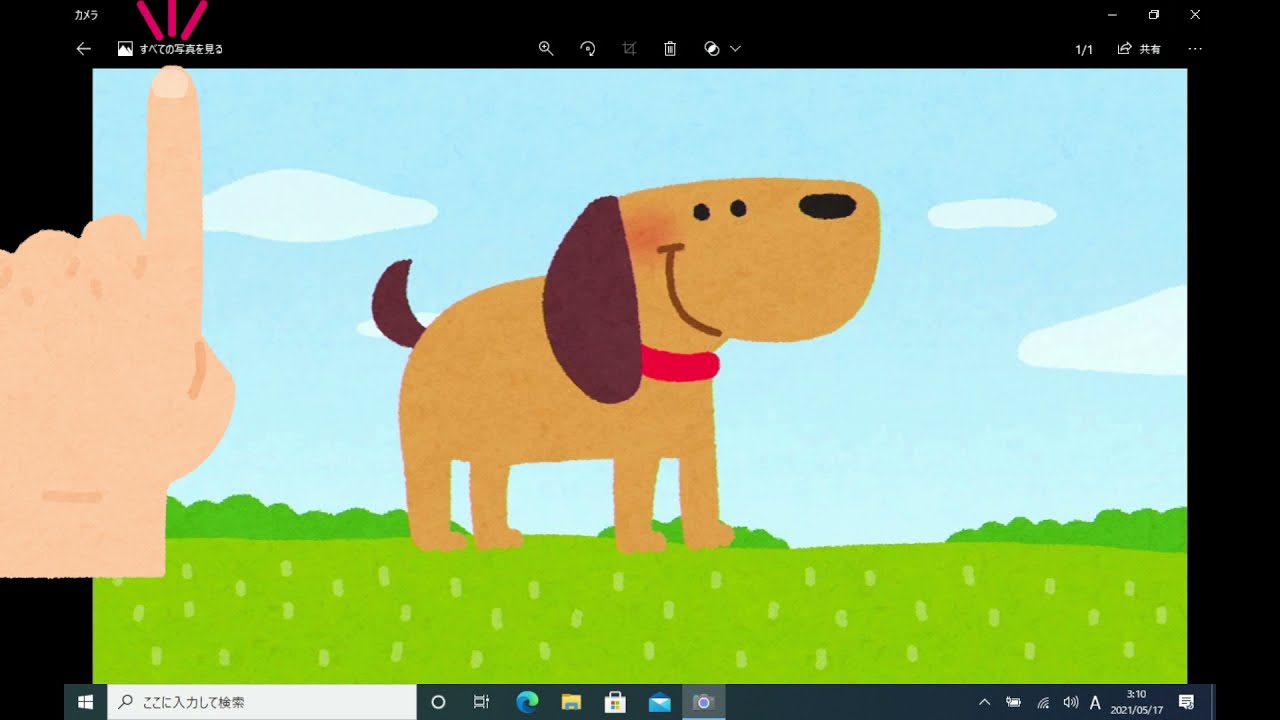Open the filter edit tool
Viewport: 1280px width, 720px height.
coord(712,48)
